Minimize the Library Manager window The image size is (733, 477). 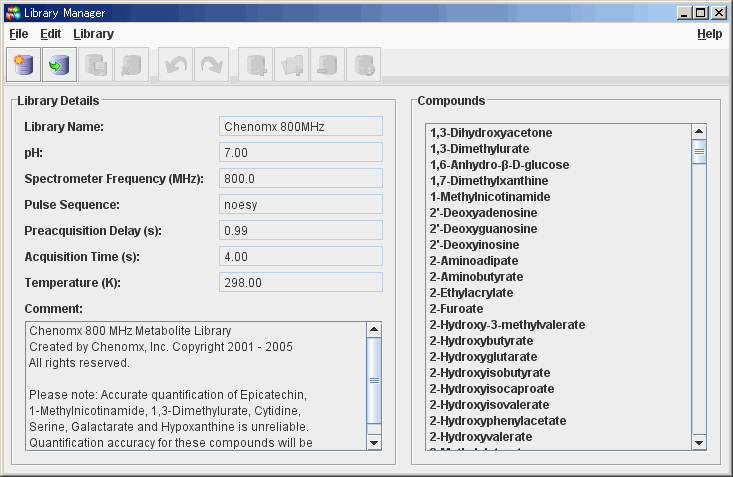tap(684, 13)
